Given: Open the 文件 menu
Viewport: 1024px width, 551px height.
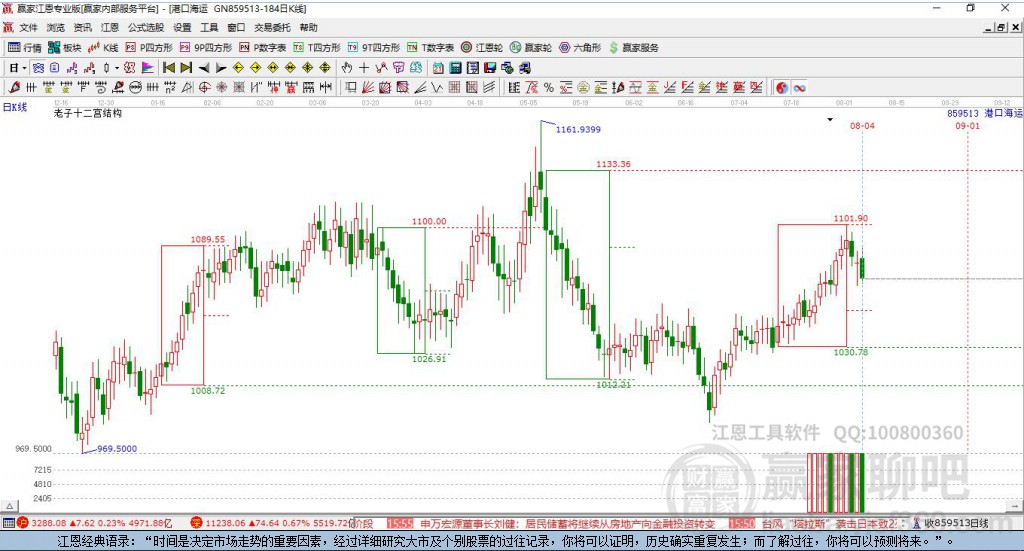Looking at the screenshot, I should pyautogui.click(x=28, y=27).
